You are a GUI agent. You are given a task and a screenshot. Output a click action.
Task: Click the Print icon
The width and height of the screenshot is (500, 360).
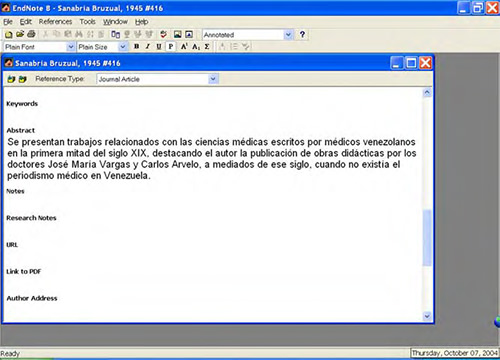coord(31,34)
